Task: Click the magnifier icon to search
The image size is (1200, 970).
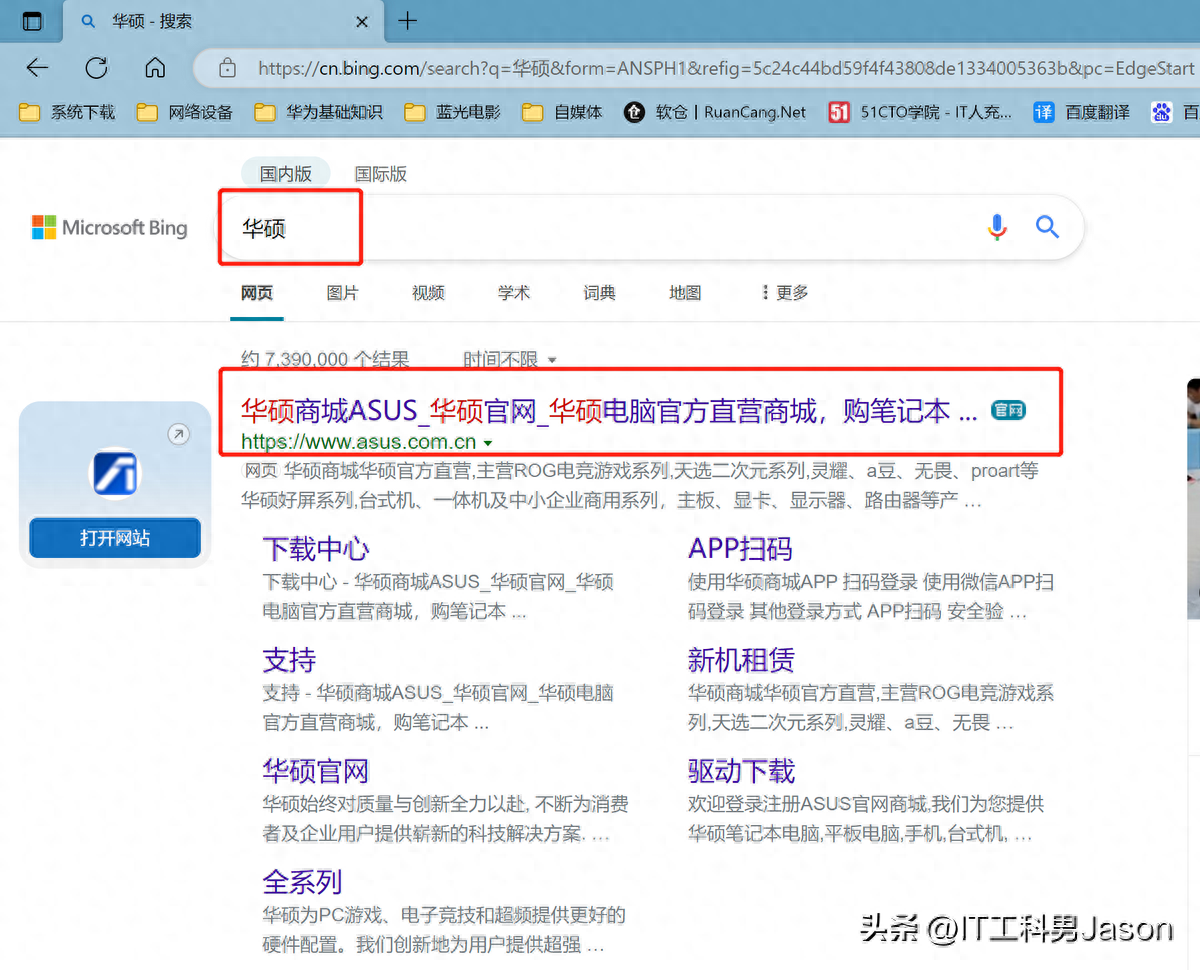Action: (1047, 228)
